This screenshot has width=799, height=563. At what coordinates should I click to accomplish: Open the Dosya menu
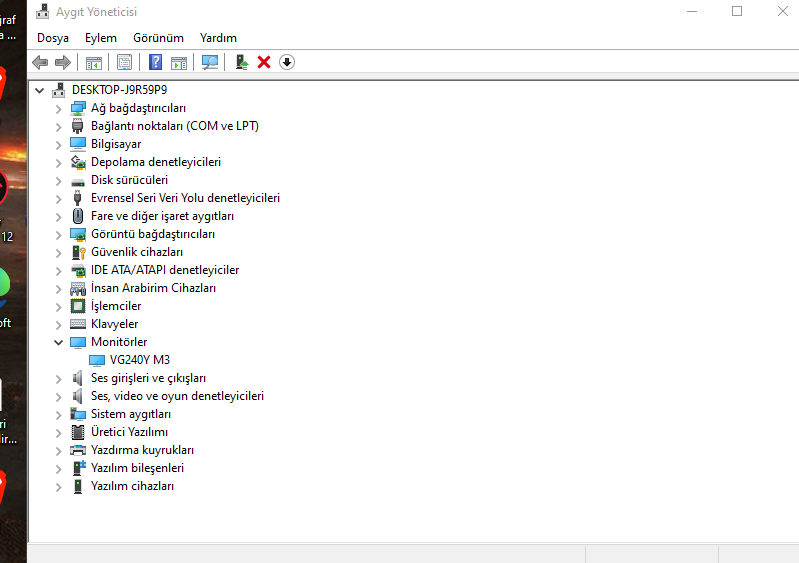pyautogui.click(x=53, y=38)
